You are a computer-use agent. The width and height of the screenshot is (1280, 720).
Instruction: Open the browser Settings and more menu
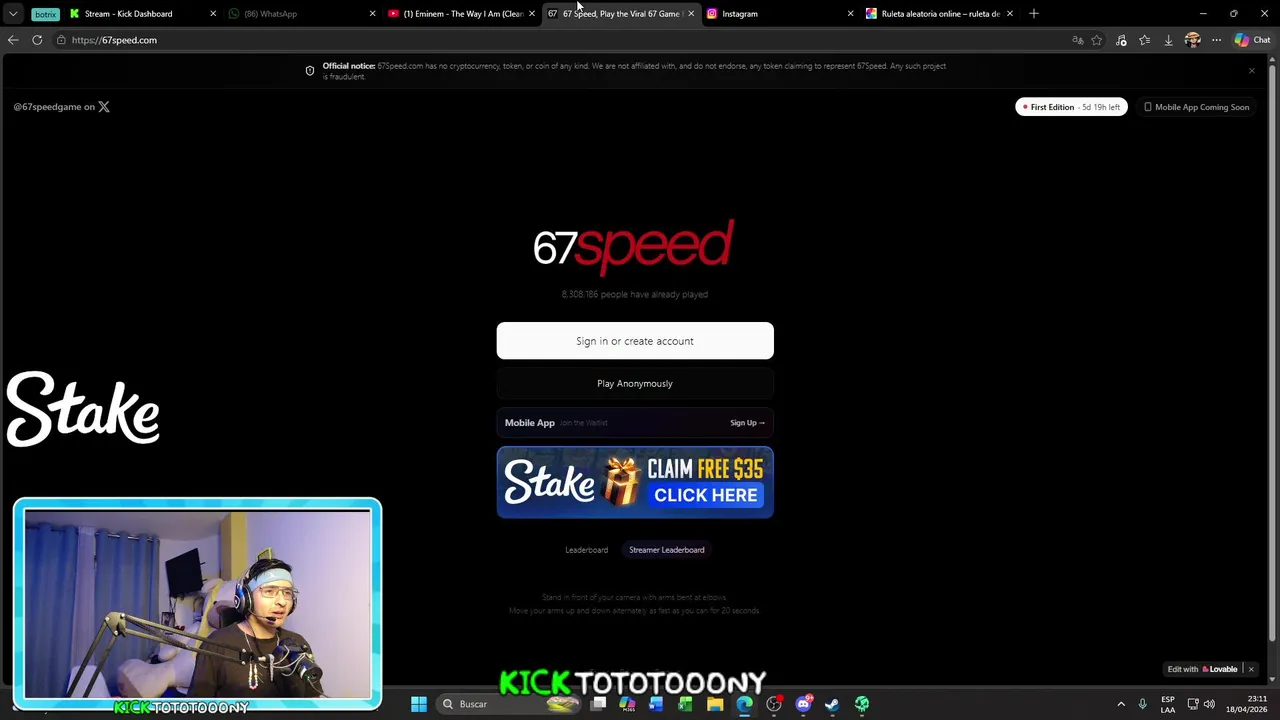[x=1216, y=40]
